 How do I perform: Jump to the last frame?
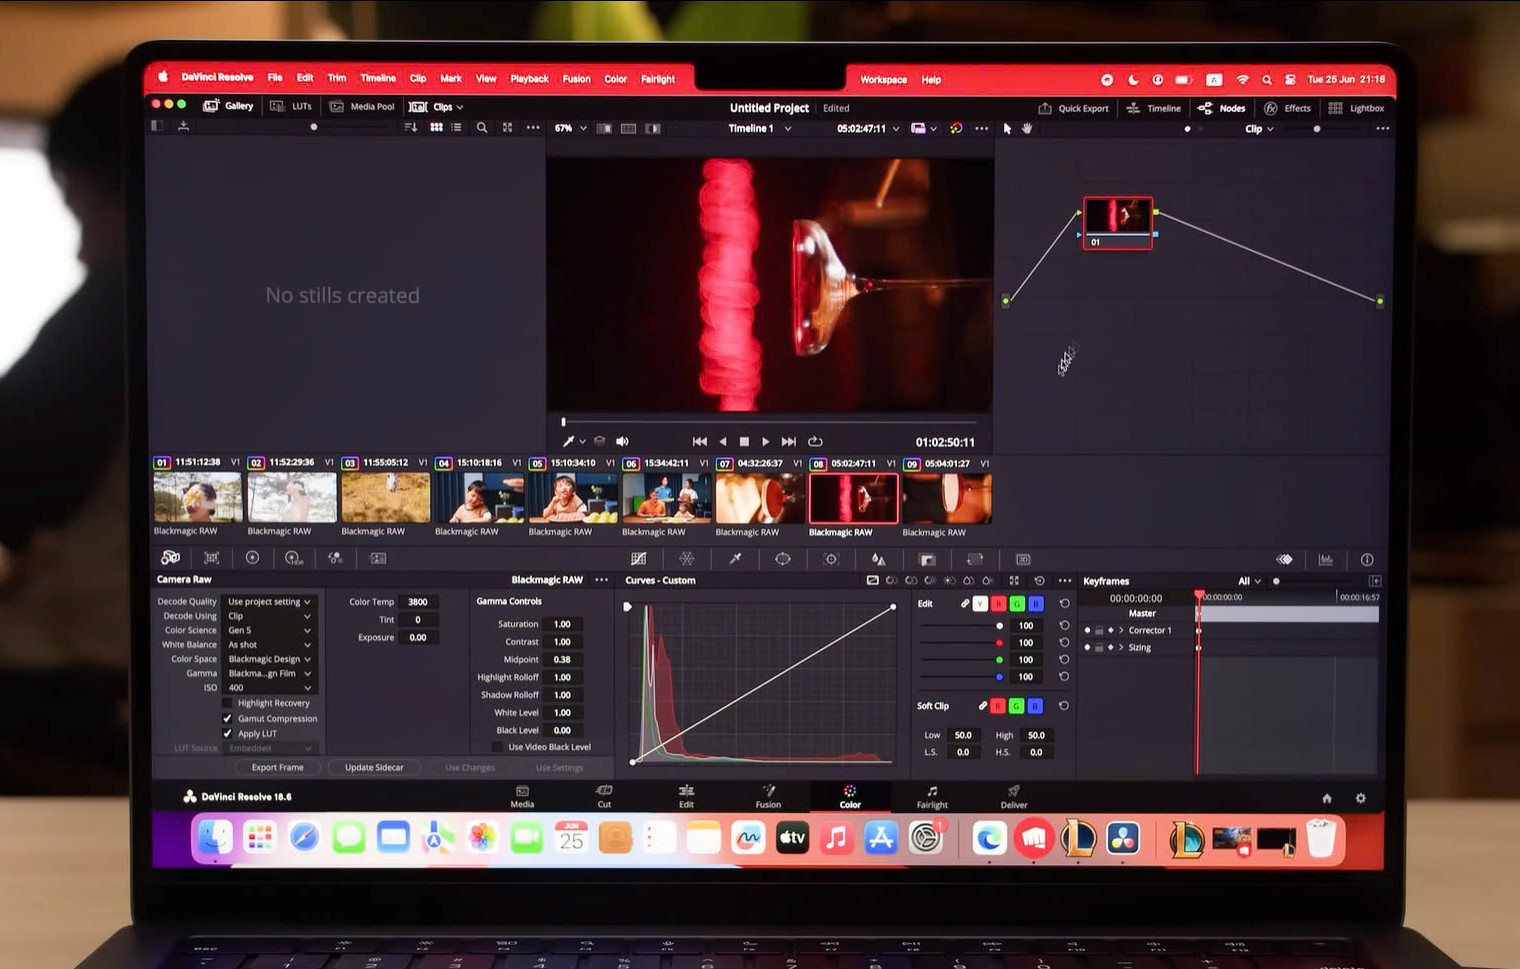789,441
